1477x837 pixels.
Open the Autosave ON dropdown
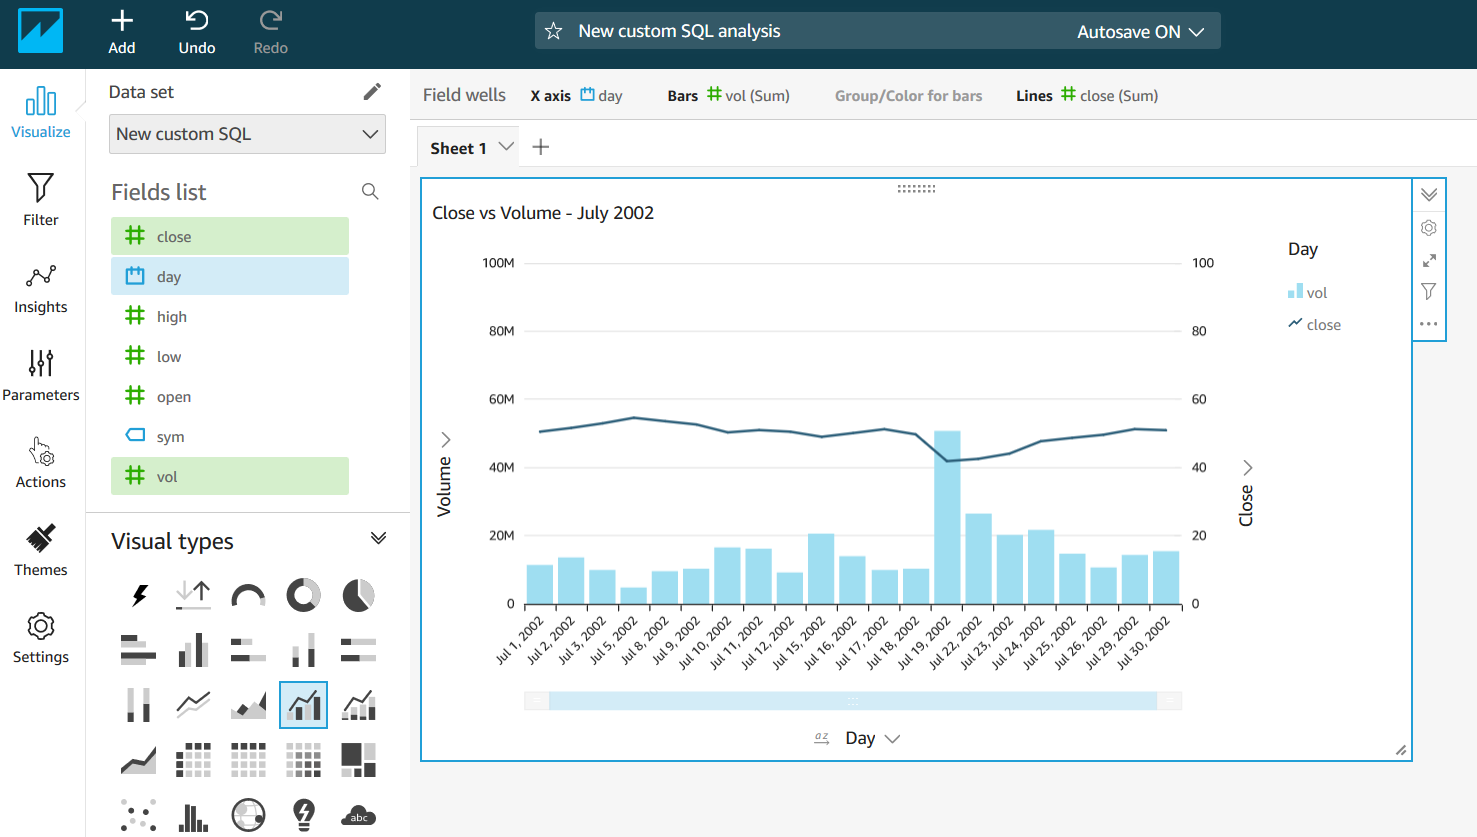(x=1140, y=32)
